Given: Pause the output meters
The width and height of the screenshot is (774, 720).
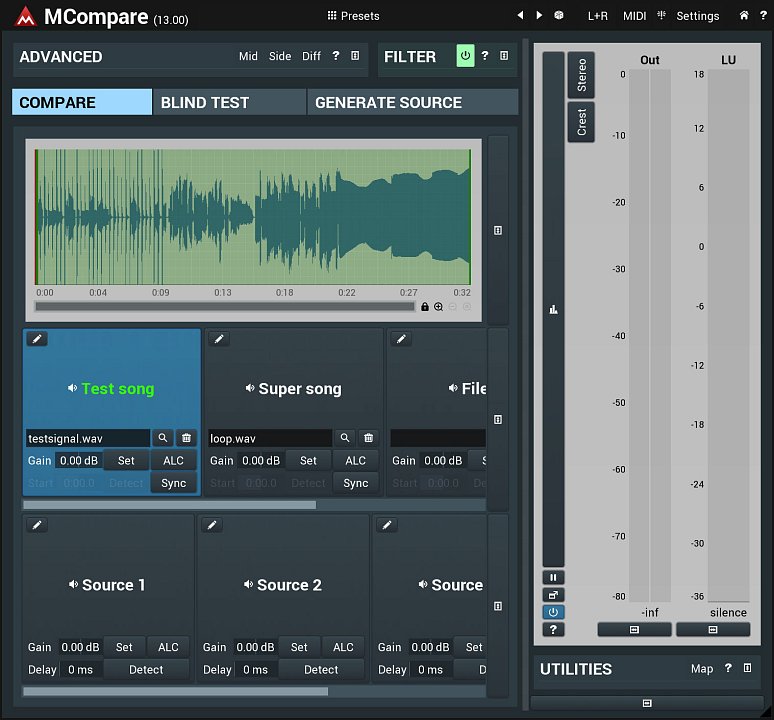Looking at the screenshot, I should point(553,577).
